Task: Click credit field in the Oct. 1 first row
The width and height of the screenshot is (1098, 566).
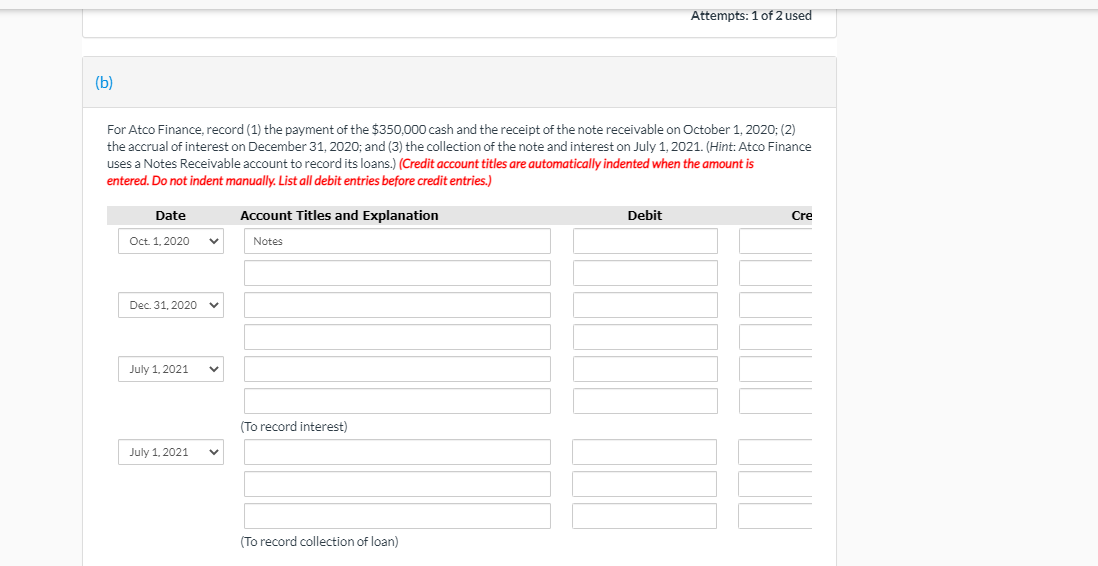Action: (x=776, y=241)
